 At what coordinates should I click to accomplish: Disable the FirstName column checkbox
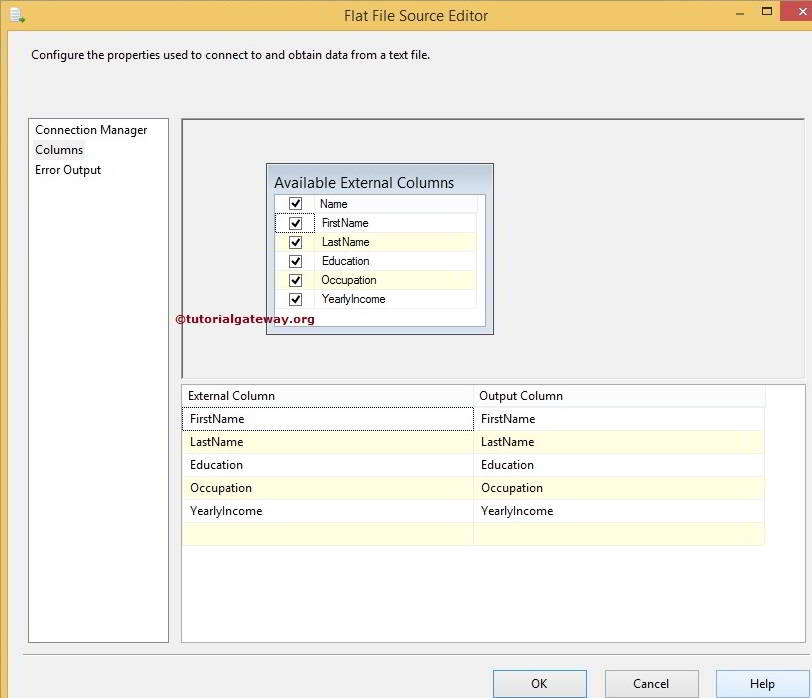(295, 222)
